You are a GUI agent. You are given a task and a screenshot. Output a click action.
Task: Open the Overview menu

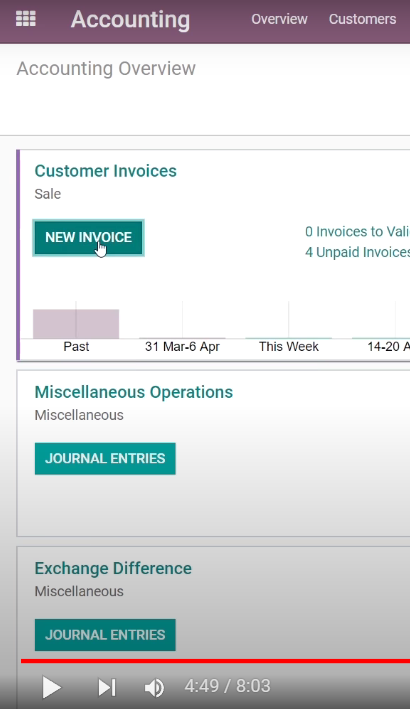pyautogui.click(x=279, y=19)
